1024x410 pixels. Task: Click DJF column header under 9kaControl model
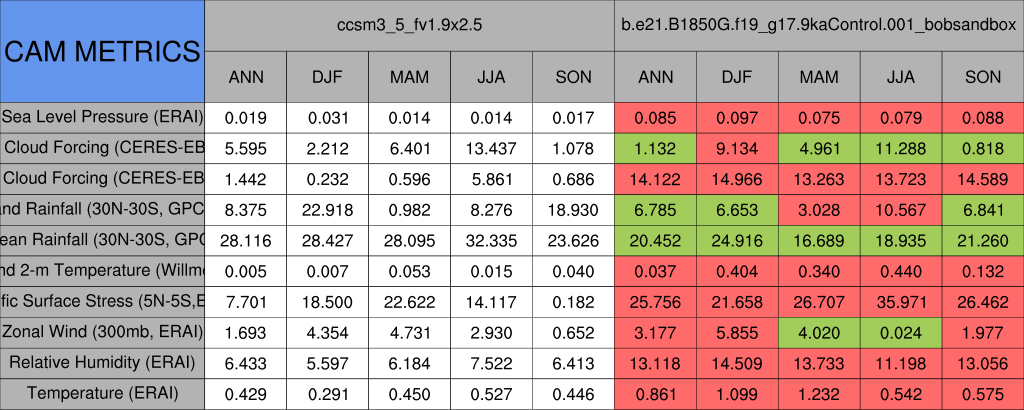pos(738,77)
